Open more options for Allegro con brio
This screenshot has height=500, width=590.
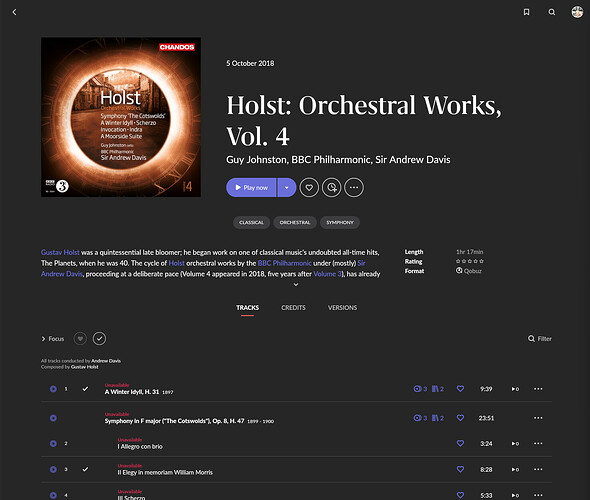pyautogui.click(x=538, y=443)
